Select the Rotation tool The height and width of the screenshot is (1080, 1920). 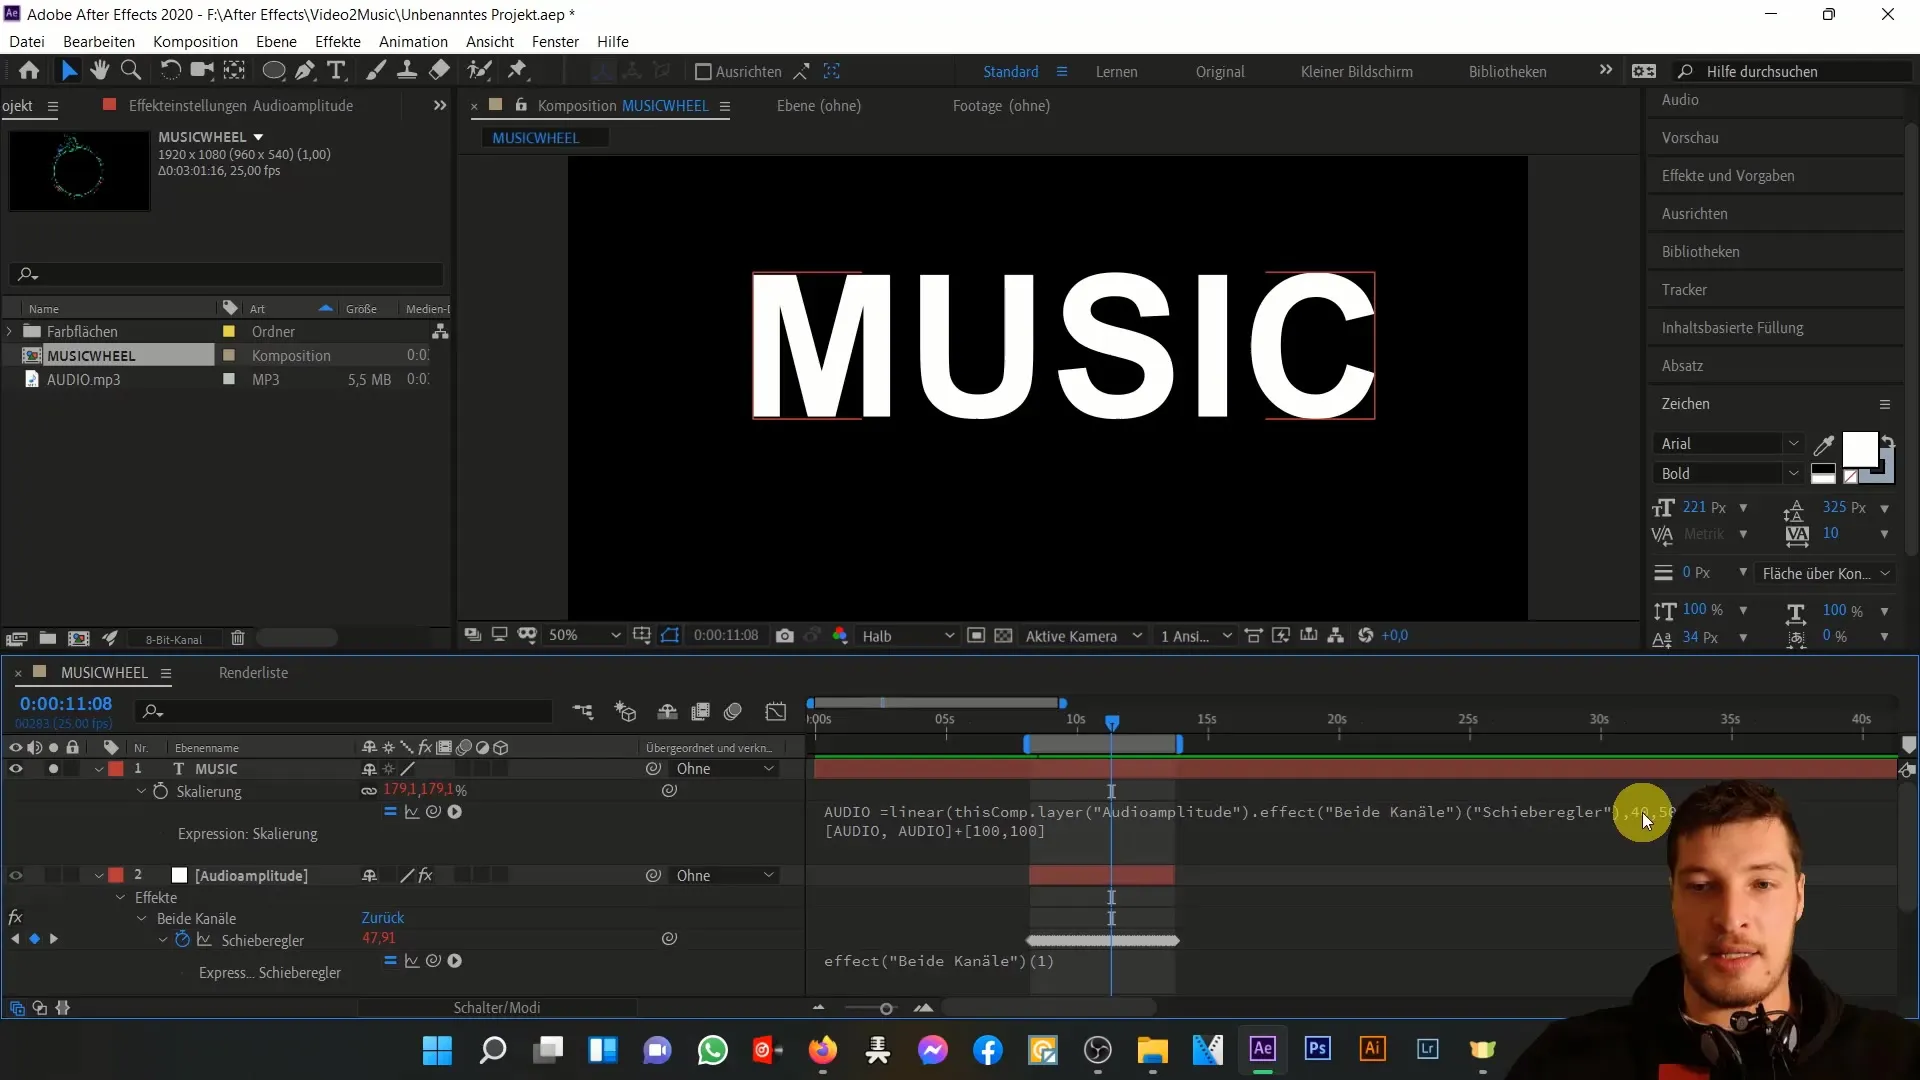pyautogui.click(x=171, y=70)
